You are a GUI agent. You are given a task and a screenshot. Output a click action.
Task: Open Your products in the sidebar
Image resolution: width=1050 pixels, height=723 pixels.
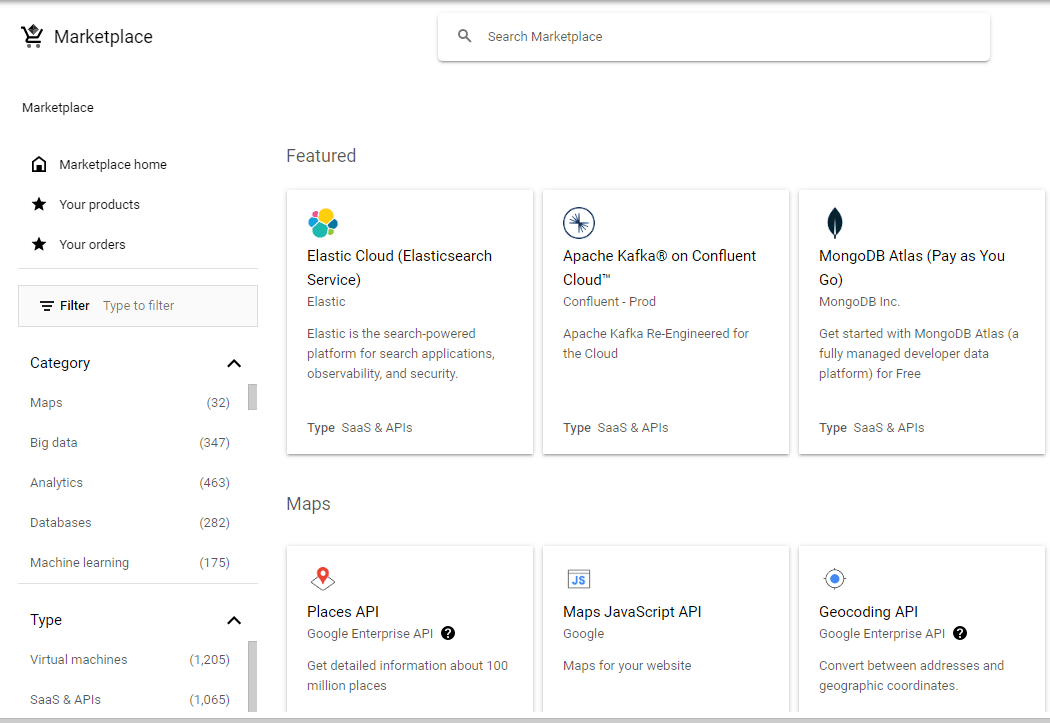(x=138, y=205)
